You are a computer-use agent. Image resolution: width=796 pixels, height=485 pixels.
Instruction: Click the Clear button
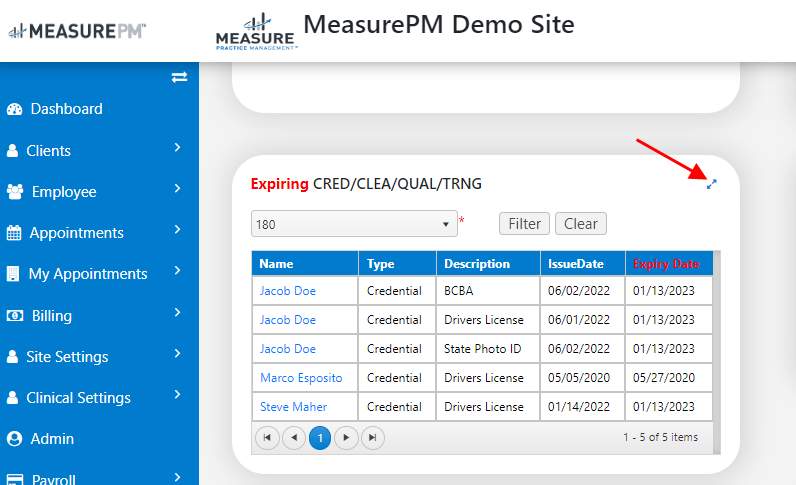581,224
